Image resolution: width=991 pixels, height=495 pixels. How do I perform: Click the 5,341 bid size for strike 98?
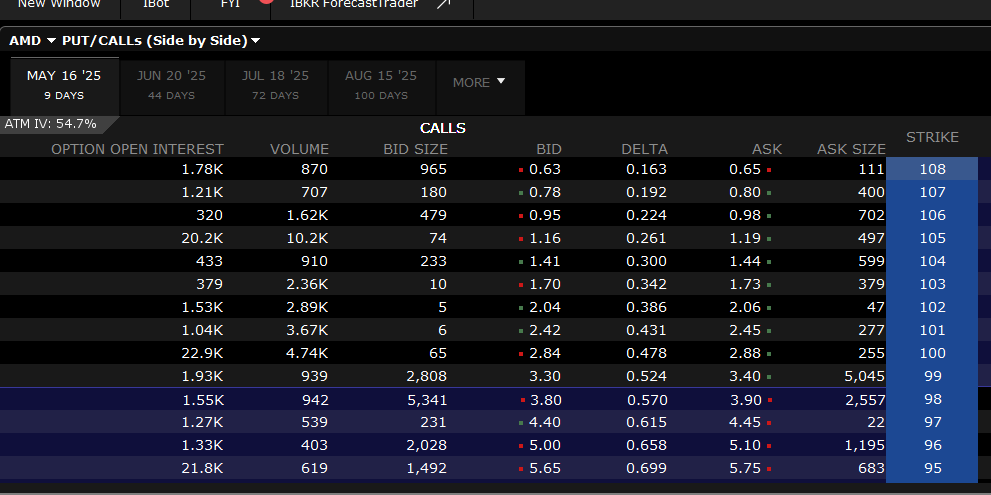coord(426,400)
